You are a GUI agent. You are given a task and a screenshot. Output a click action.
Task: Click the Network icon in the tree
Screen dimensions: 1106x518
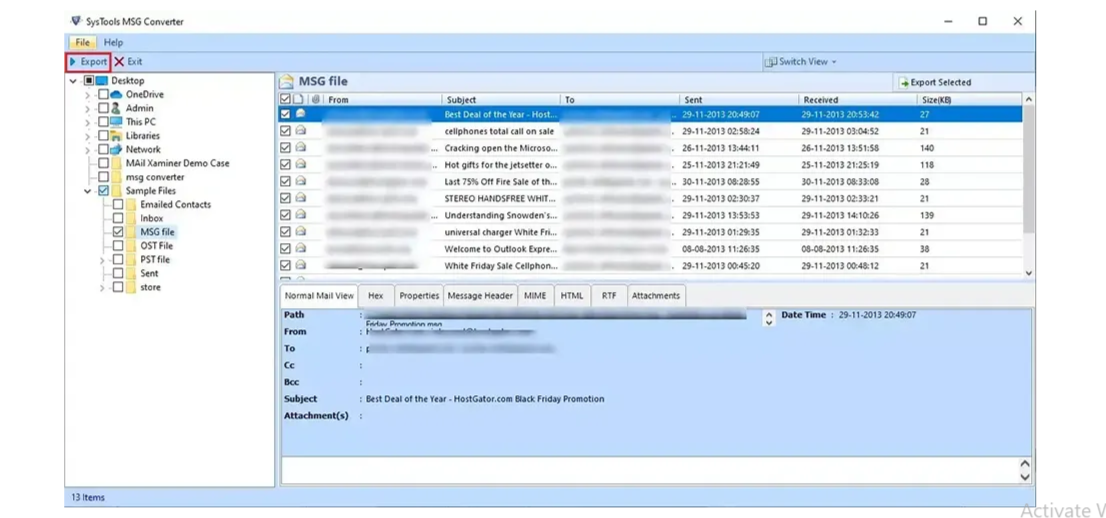[116, 149]
